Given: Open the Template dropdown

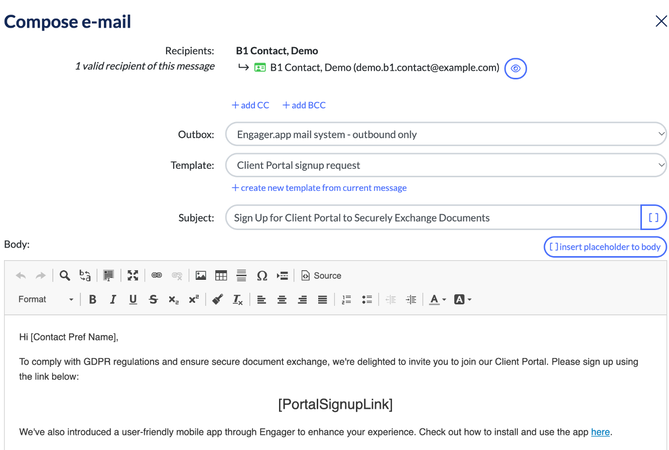Looking at the screenshot, I should pos(446,165).
